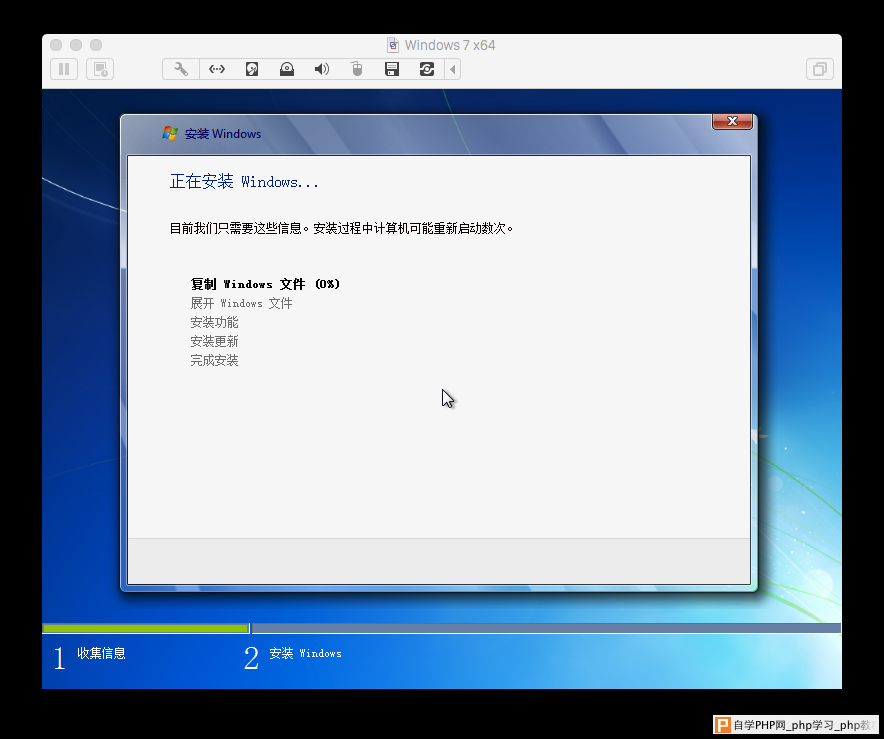The height and width of the screenshot is (739, 884).
Task: Close the Install Windows dialog
Action: pyautogui.click(x=732, y=121)
